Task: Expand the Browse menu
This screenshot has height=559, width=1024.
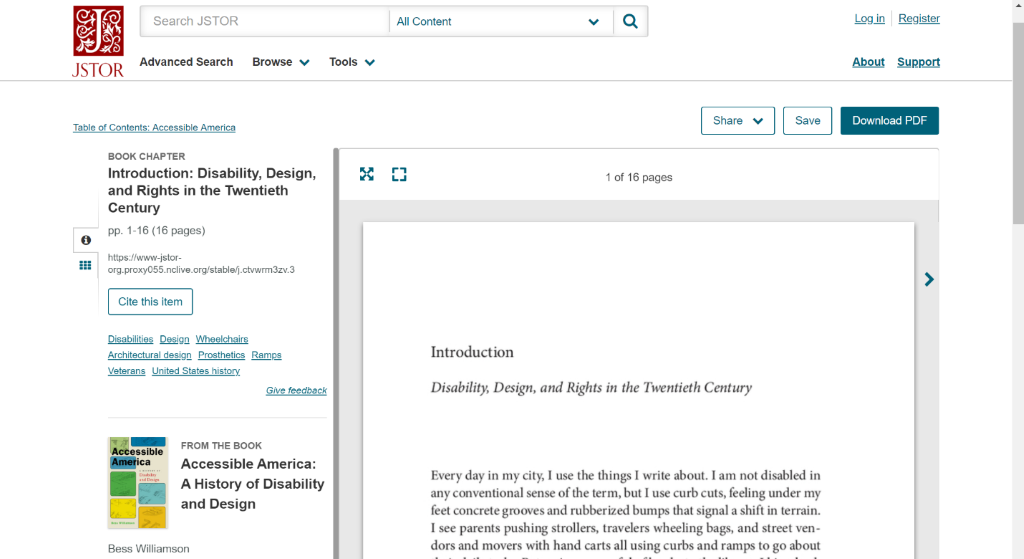Action: click(x=280, y=62)
